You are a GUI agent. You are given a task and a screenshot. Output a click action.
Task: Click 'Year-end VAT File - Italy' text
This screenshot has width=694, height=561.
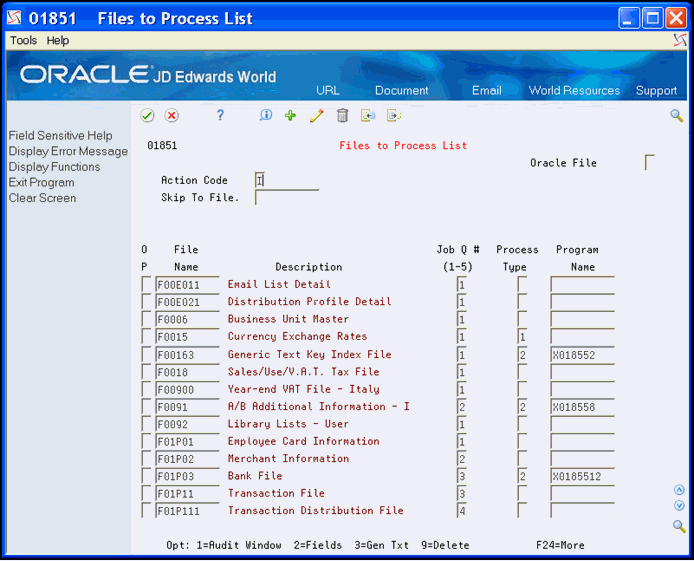coord(304,389)
